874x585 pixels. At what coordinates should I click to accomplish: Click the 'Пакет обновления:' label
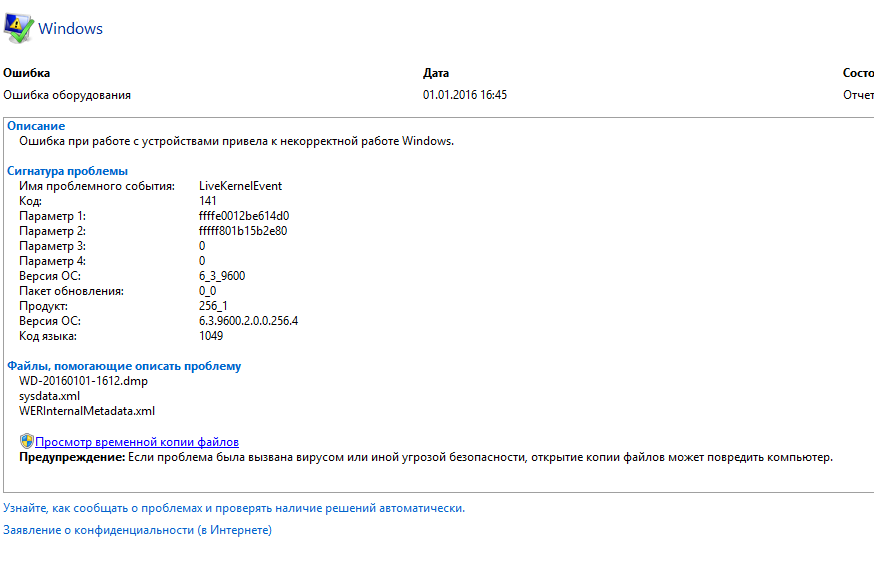click(x=71, y=291)
